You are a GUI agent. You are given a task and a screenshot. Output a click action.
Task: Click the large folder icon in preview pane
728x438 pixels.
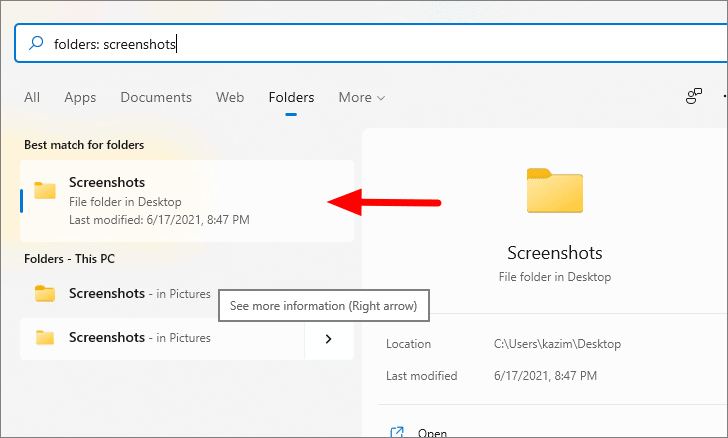(x=555, y=190)
